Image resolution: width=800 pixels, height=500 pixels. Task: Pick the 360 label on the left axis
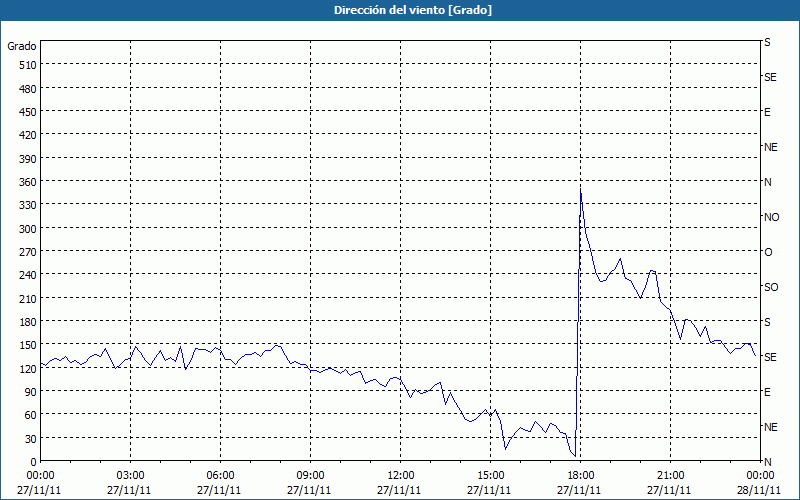pos(28,182)
